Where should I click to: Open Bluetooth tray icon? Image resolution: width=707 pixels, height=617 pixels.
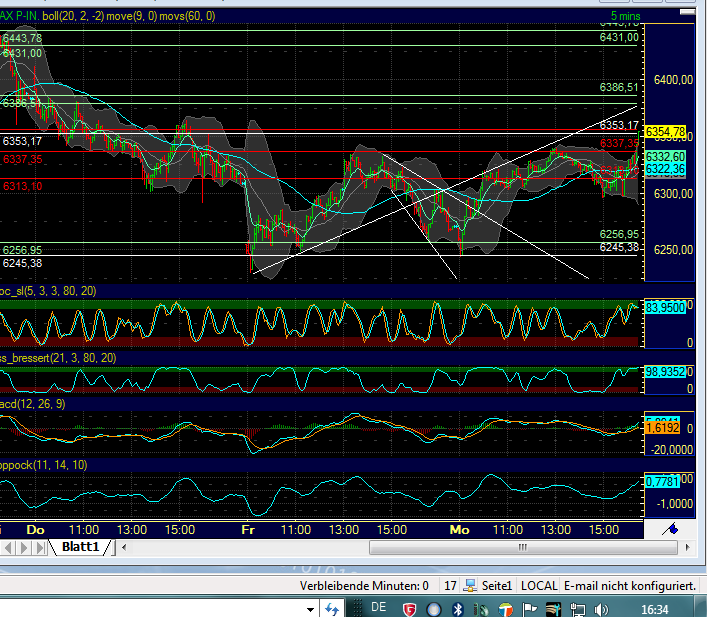[458, 610]
